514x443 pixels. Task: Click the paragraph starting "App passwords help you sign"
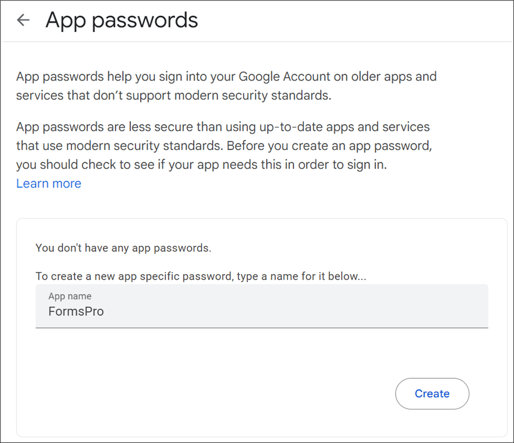tap(226, 86)
